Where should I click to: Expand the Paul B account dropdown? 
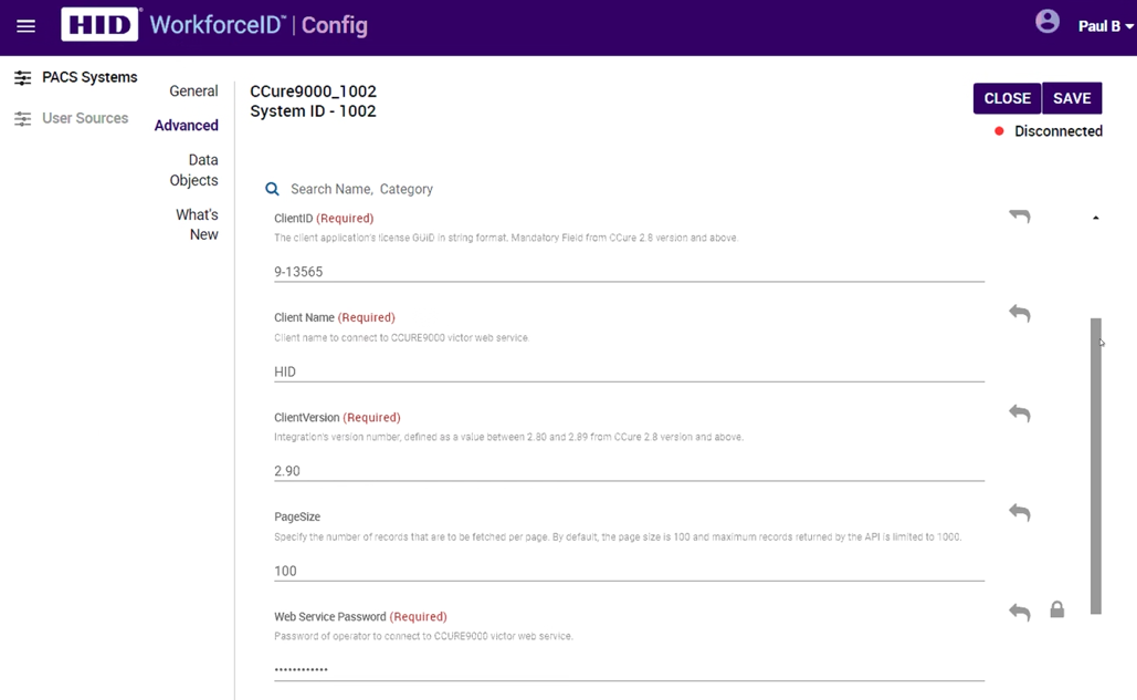pyautogui.click(x=1105, y=26)
